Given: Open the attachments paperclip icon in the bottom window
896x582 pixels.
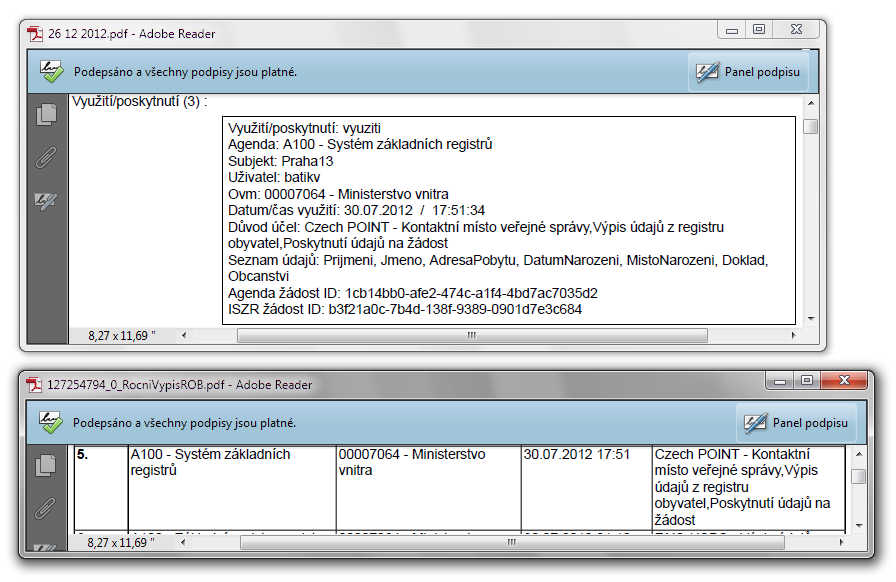Looking at the screenshot, I should coord(45,508).
